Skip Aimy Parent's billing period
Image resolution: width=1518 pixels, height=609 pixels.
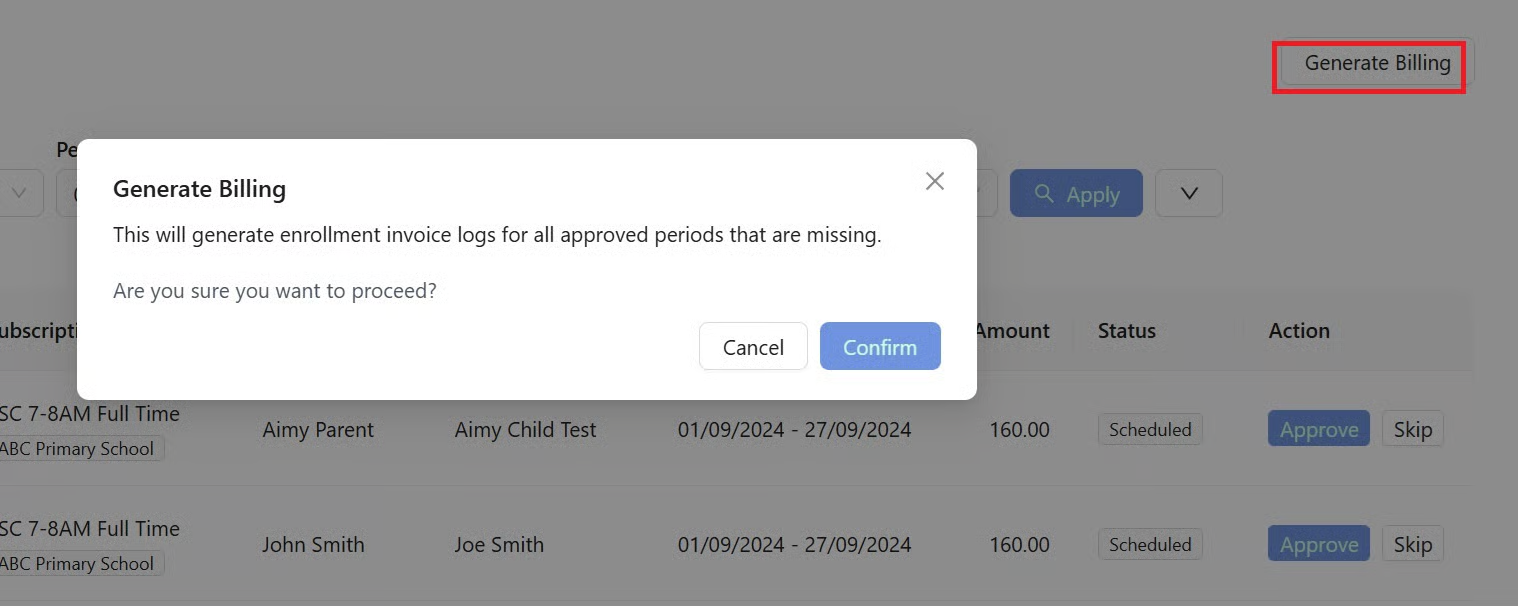click(1412, 430)
